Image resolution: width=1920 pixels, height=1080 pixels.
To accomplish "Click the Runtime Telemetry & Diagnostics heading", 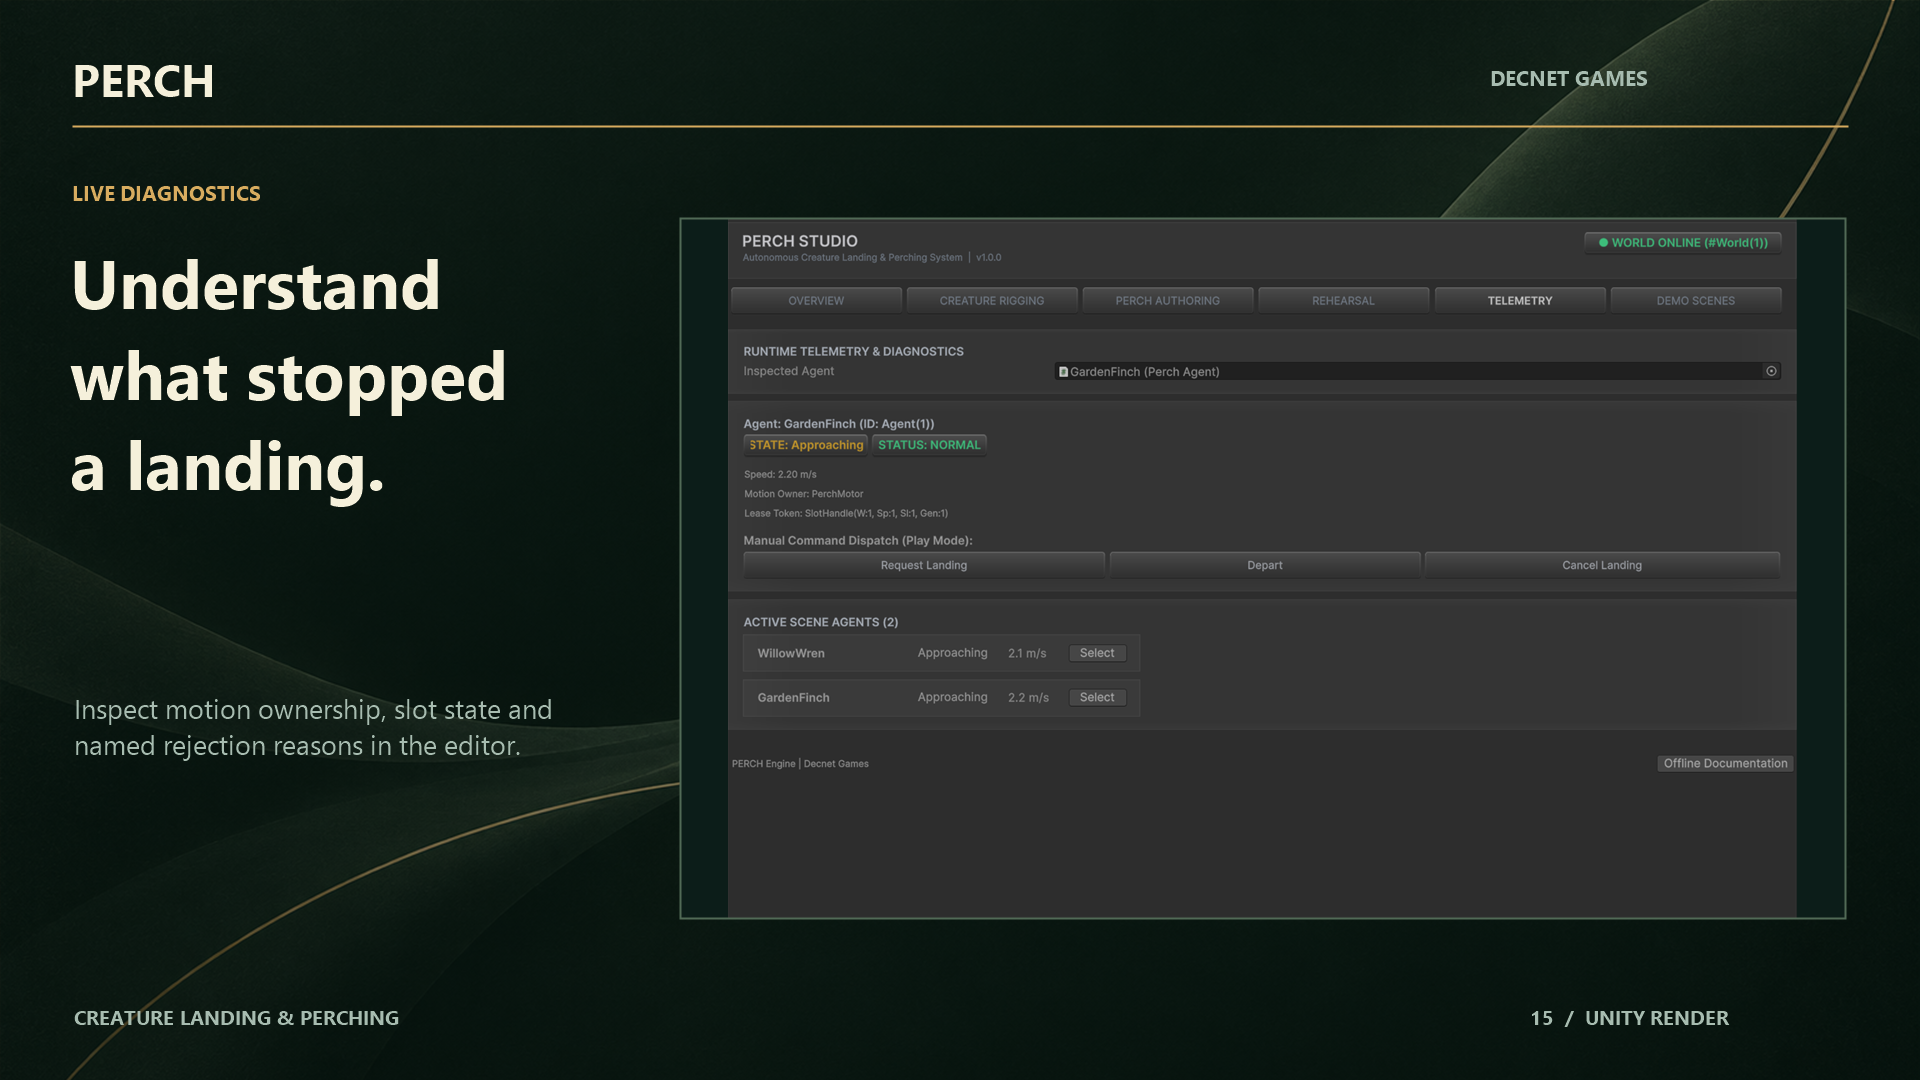I will [853, 352].
